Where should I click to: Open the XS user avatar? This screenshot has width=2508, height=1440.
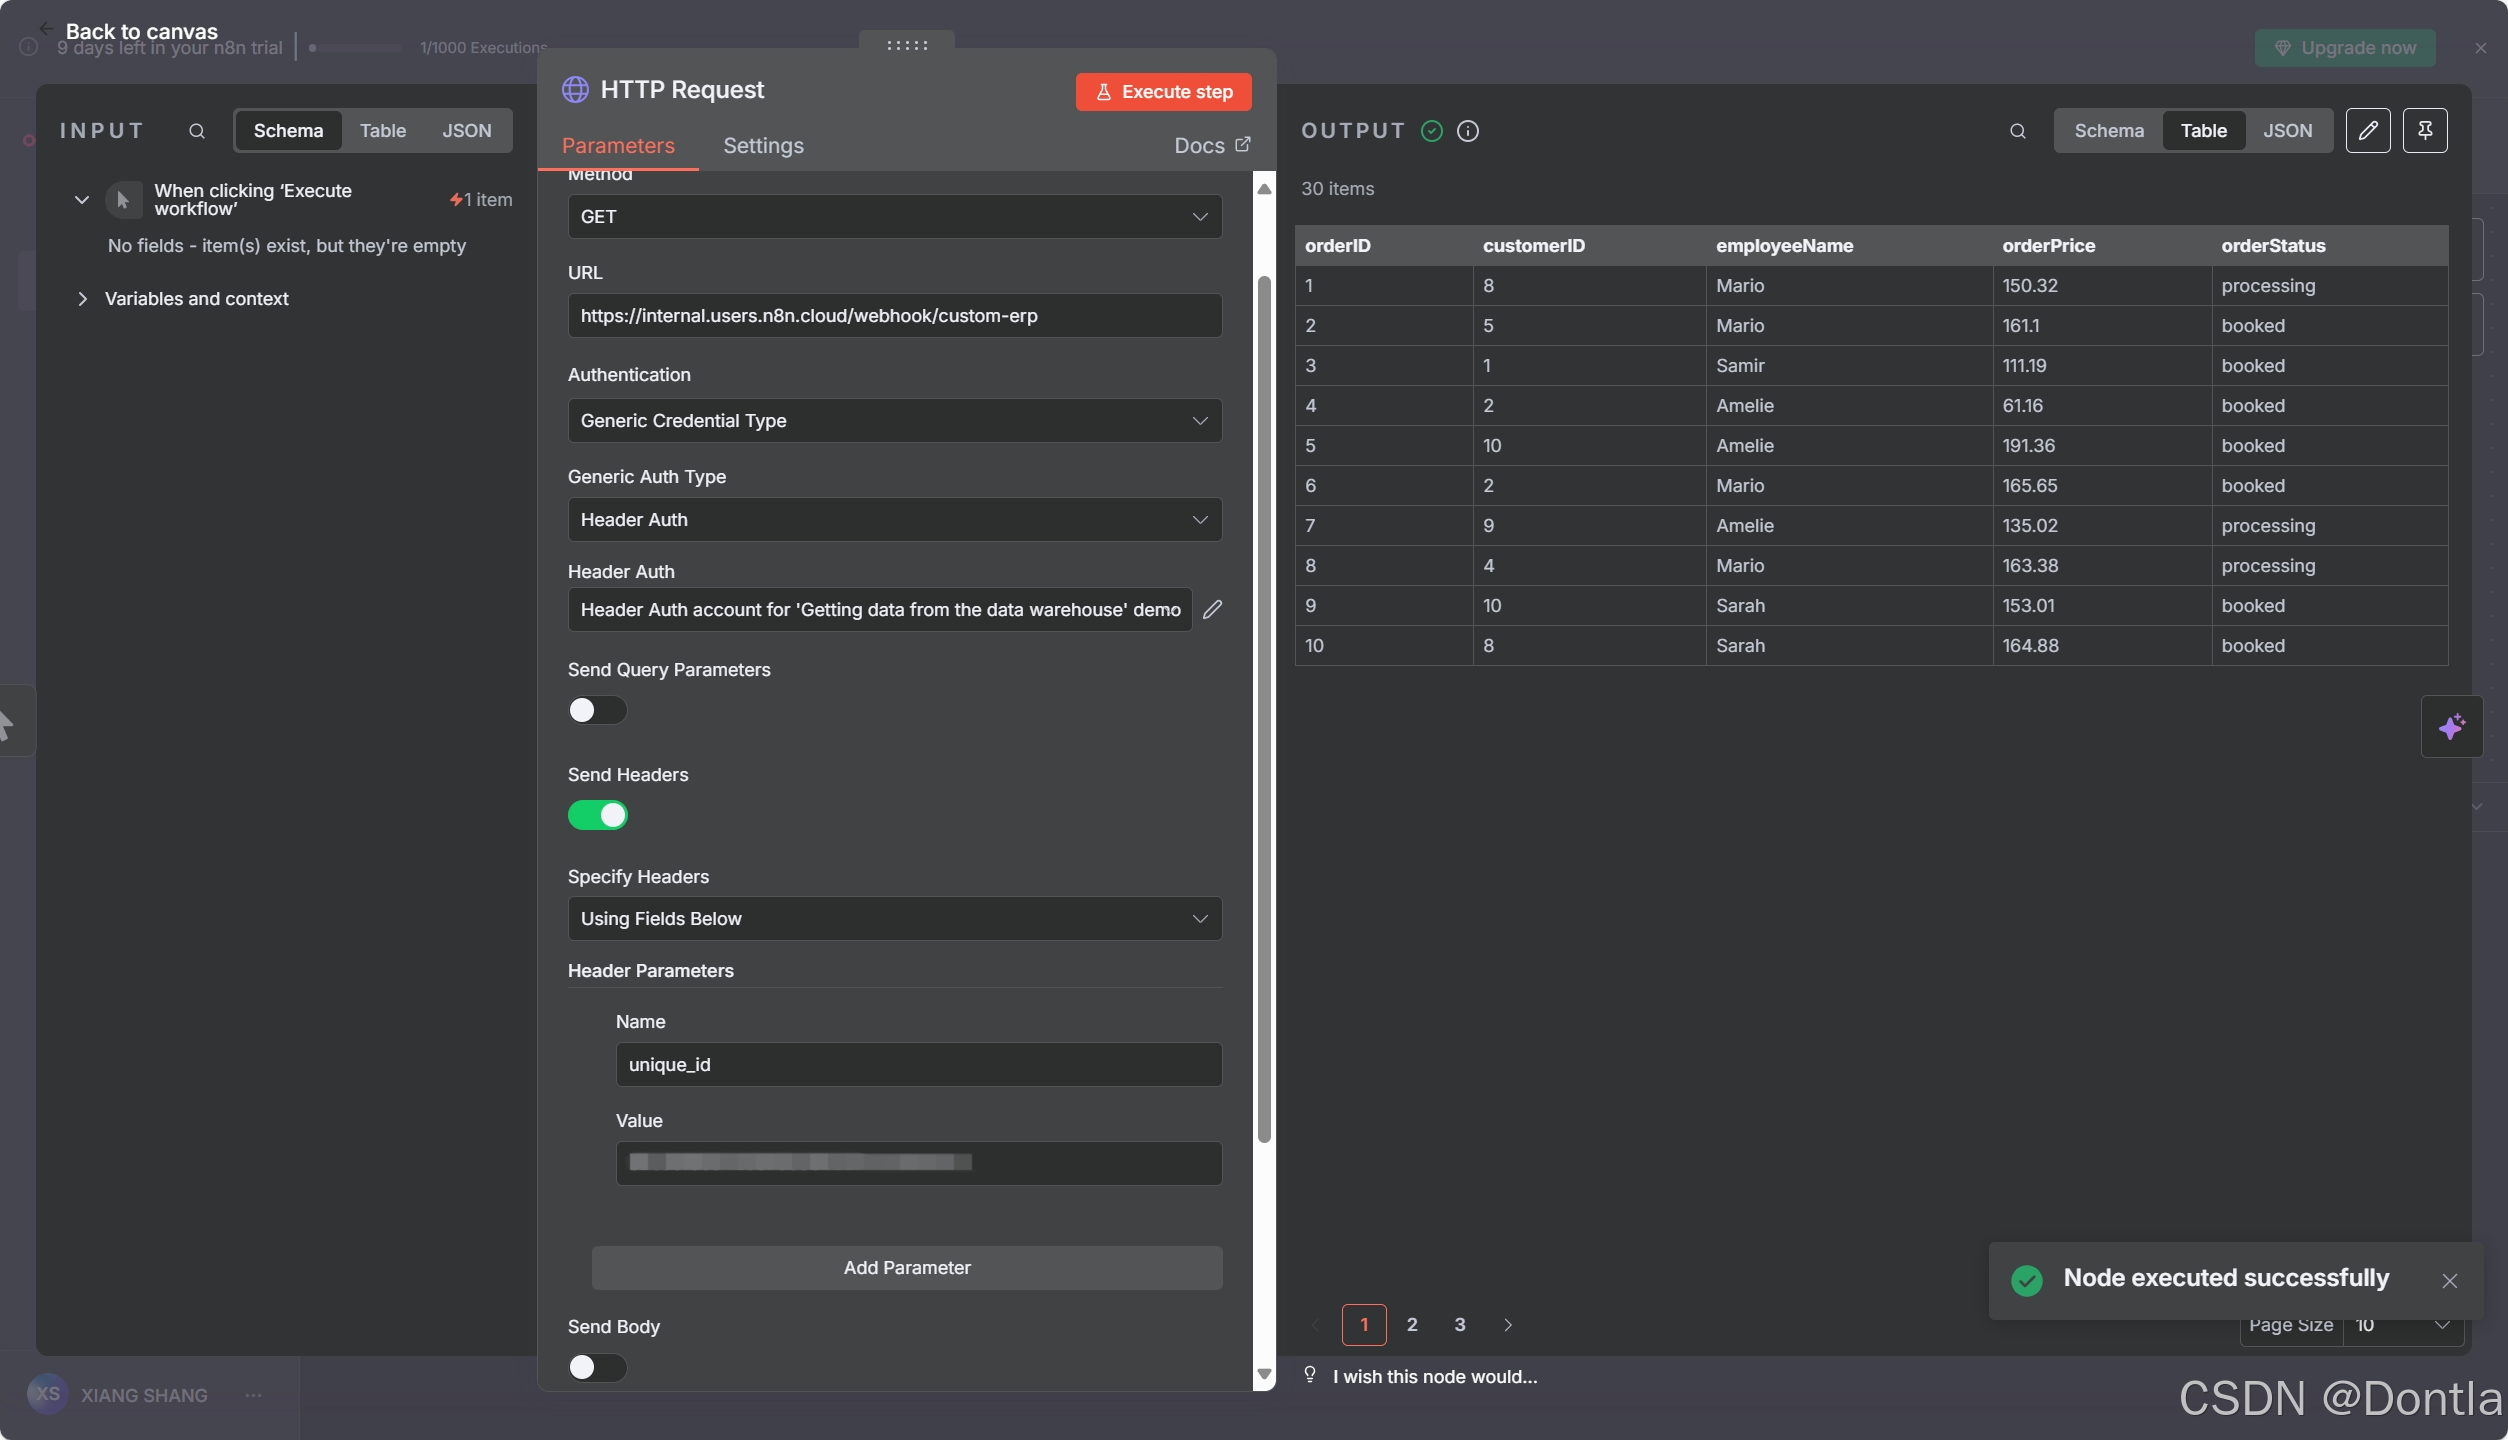[47, 1394]
